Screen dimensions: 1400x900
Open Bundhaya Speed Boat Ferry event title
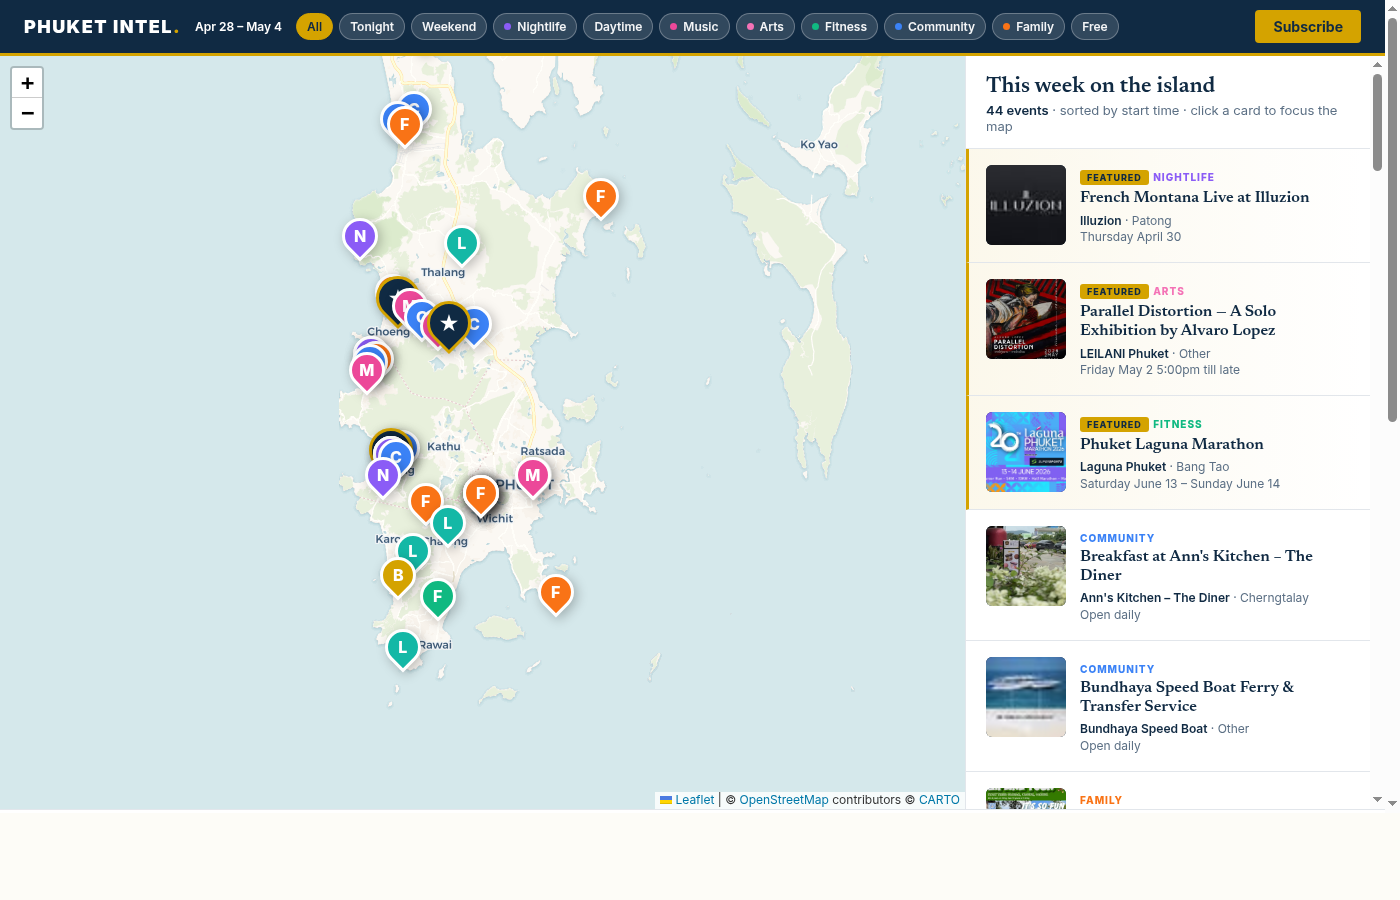[1187, 696]
